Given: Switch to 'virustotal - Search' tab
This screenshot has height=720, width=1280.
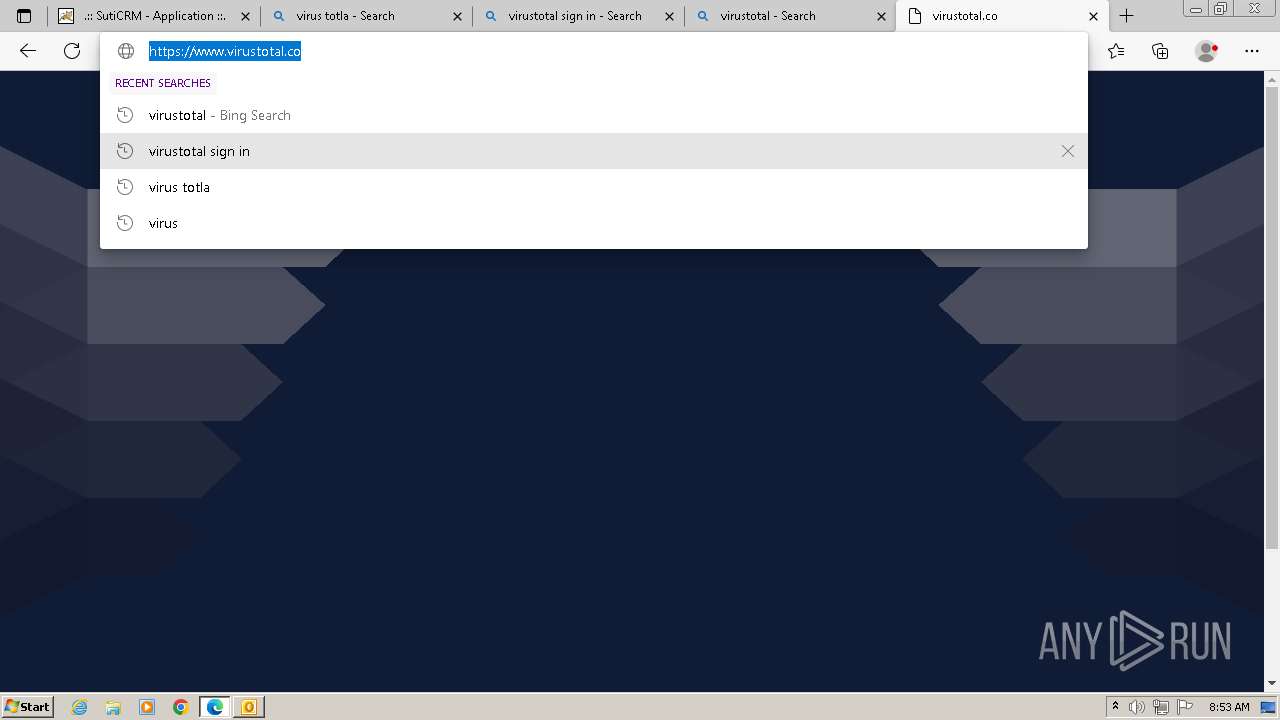Looking at the screenshot, I should click(x=790, y=16).
